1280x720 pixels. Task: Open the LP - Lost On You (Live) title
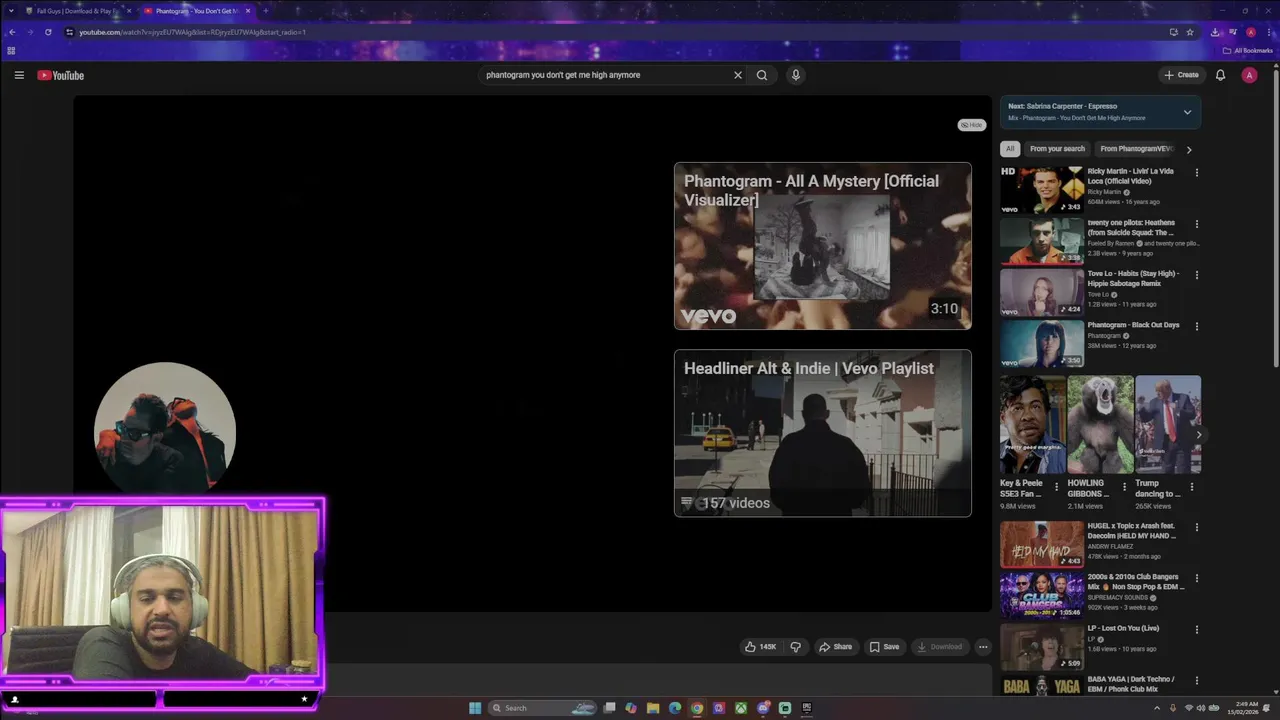pos(1123,628)
